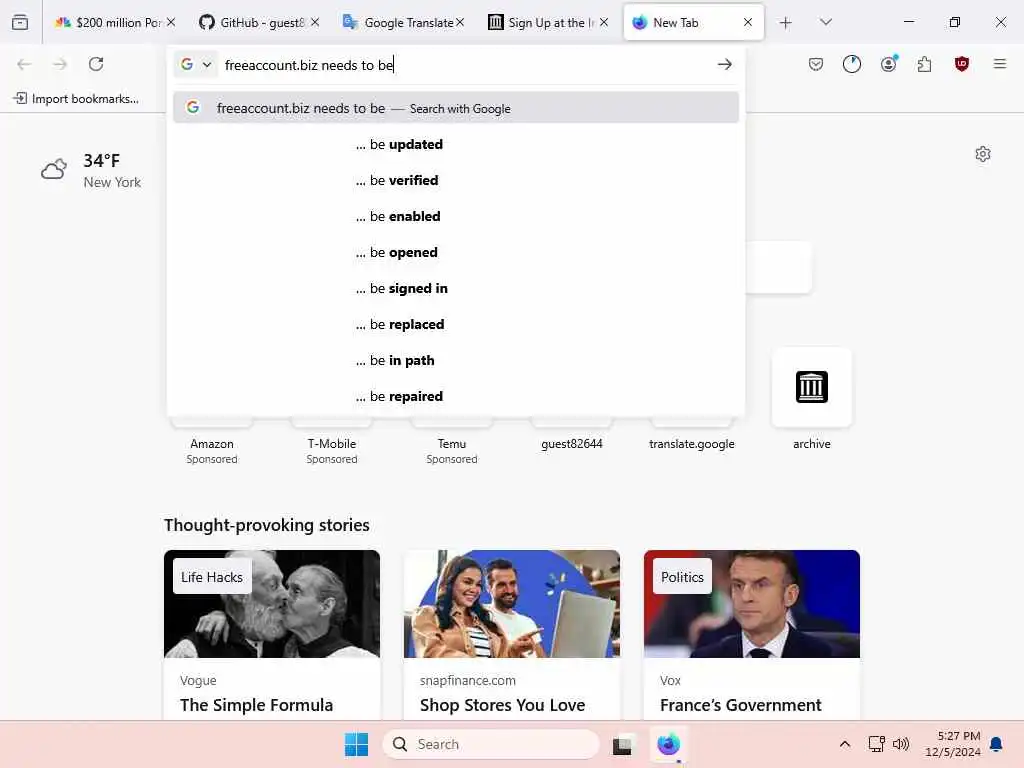Pick the 'be repaired' suggestion

pos(456,396)
